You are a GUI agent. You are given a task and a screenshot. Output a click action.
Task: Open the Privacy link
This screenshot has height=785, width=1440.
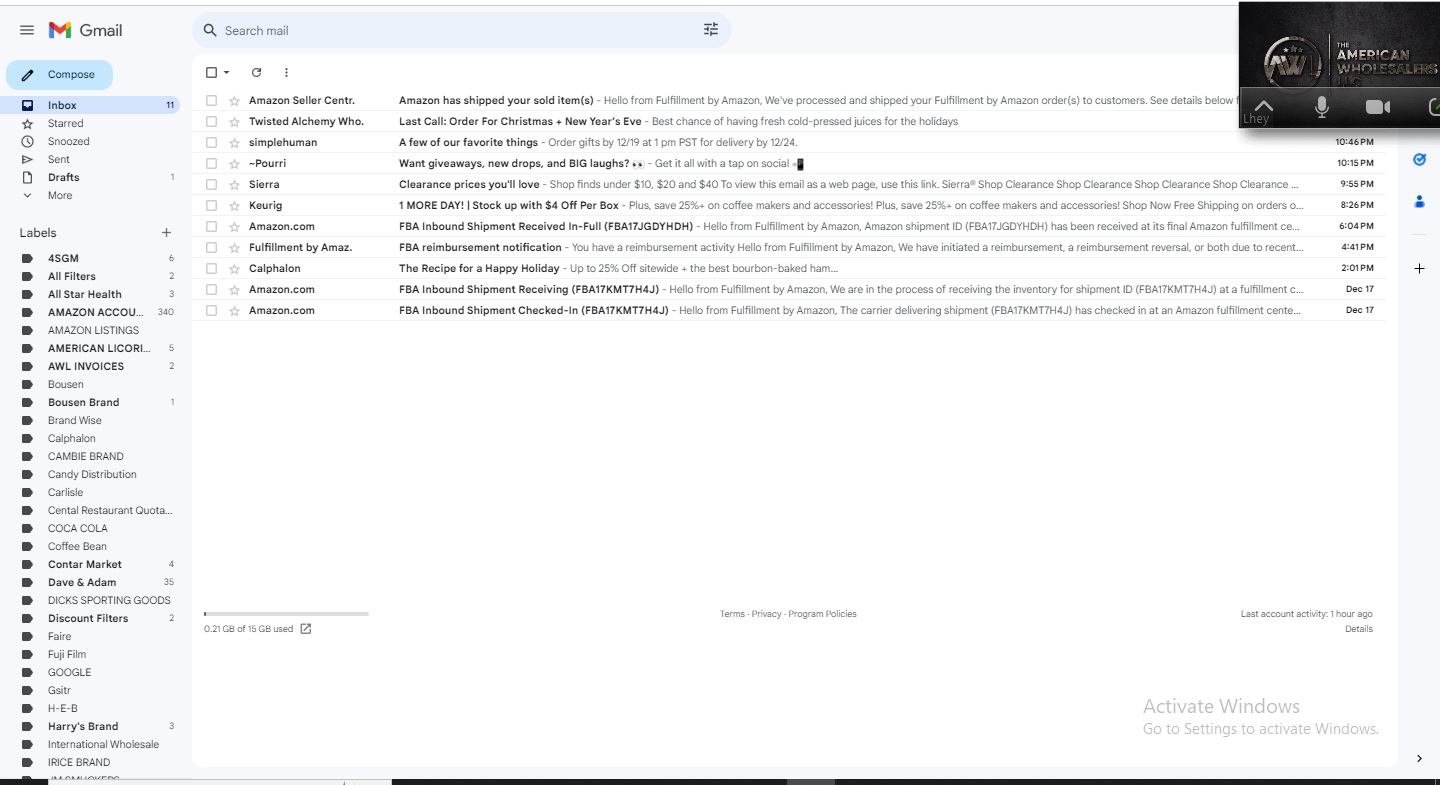point(766,614)
